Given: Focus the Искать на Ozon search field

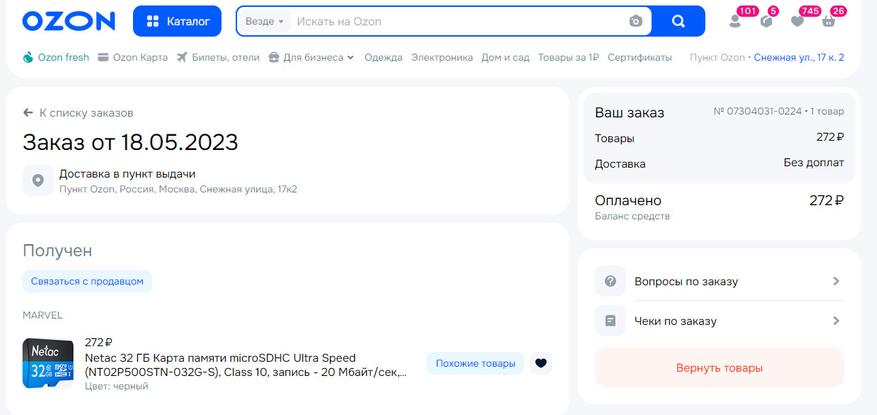Looking at the screenshot, I should tap(459, 21).
